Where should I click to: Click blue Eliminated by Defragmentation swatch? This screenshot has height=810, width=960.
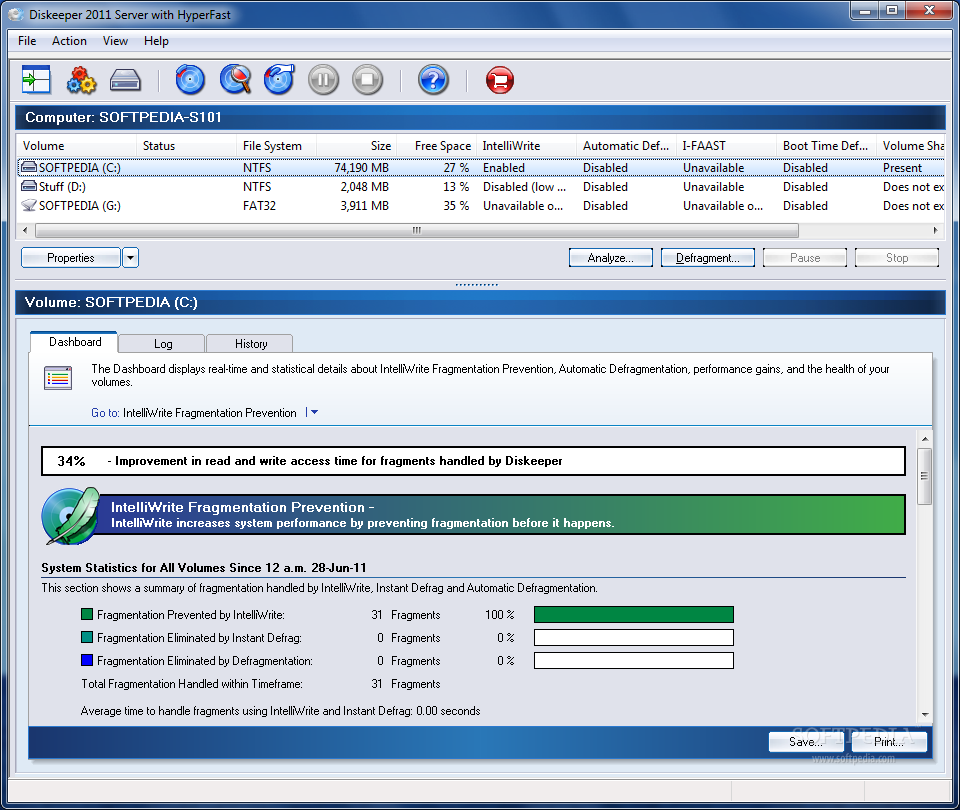click(x=87, y=660)
